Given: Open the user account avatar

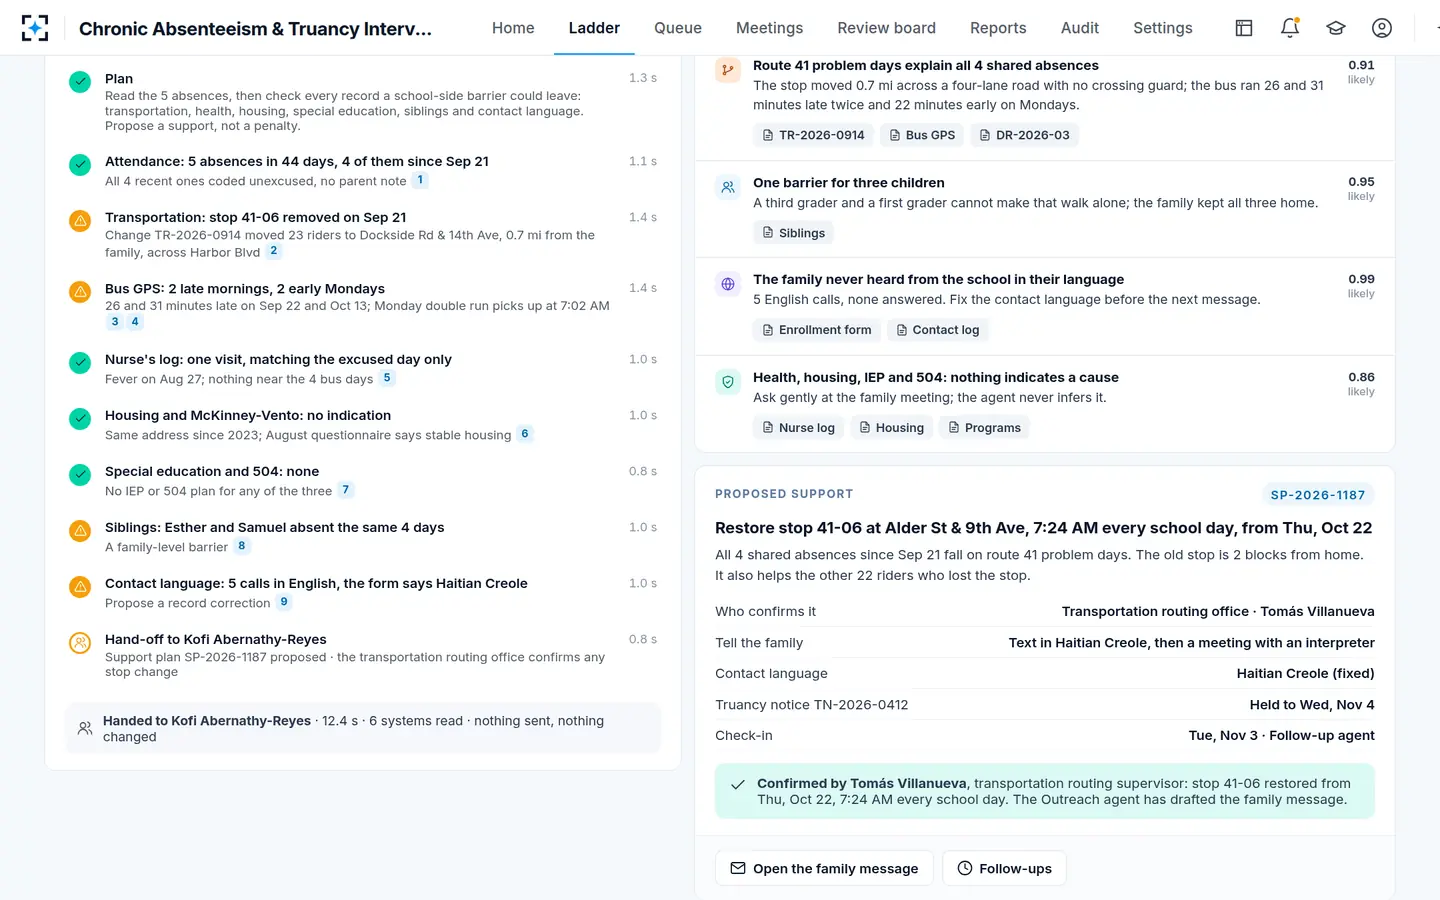Looking at the screenshot, I should [x=1382, y=28].
